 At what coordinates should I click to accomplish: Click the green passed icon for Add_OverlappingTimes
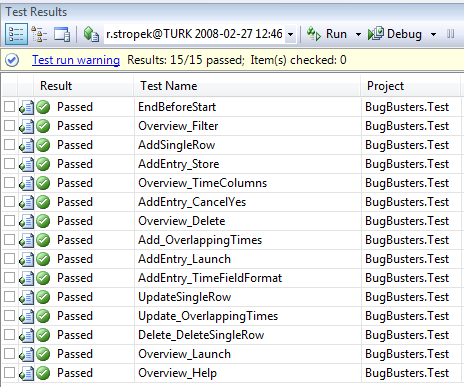(x=43, y=240)
